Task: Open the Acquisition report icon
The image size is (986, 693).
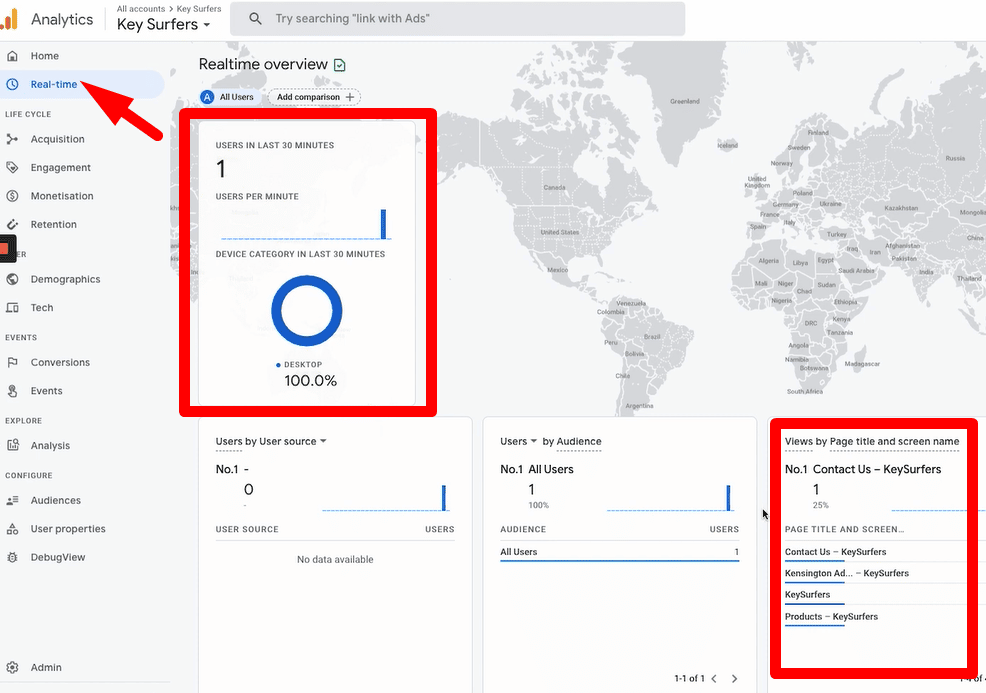Action: [12, 139]
